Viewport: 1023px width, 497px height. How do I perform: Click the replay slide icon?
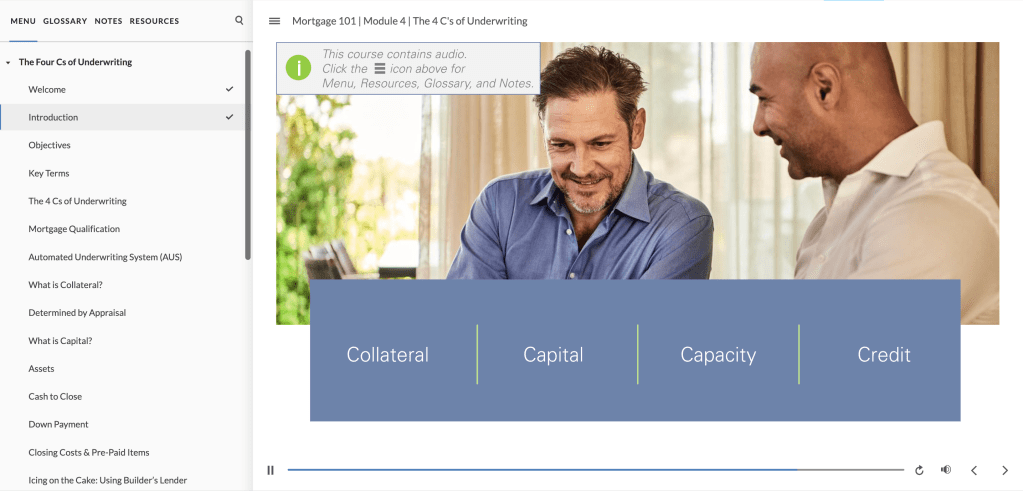[x=919, y=470]
